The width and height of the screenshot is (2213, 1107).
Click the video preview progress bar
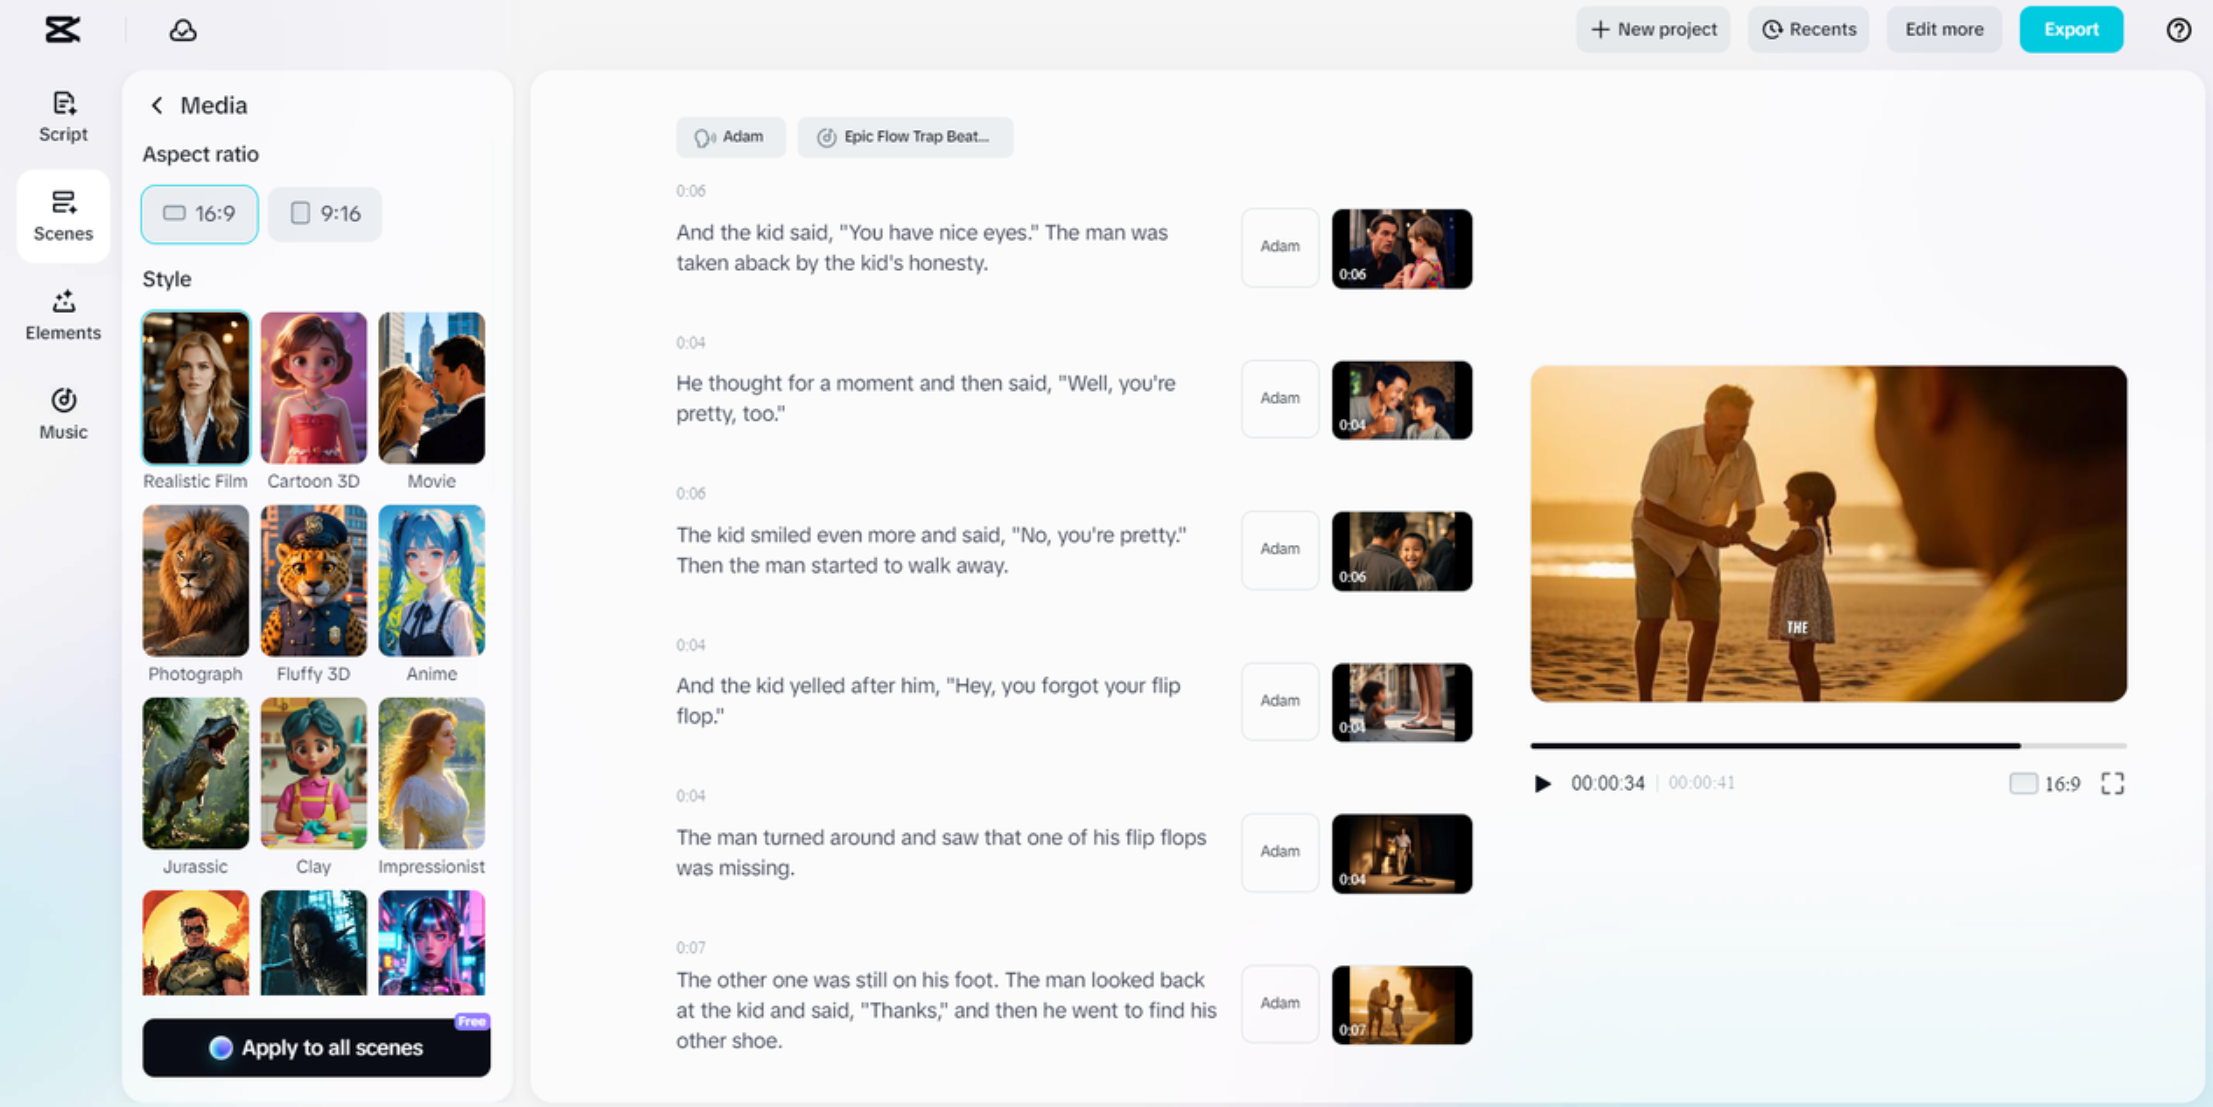(1827, 745)
